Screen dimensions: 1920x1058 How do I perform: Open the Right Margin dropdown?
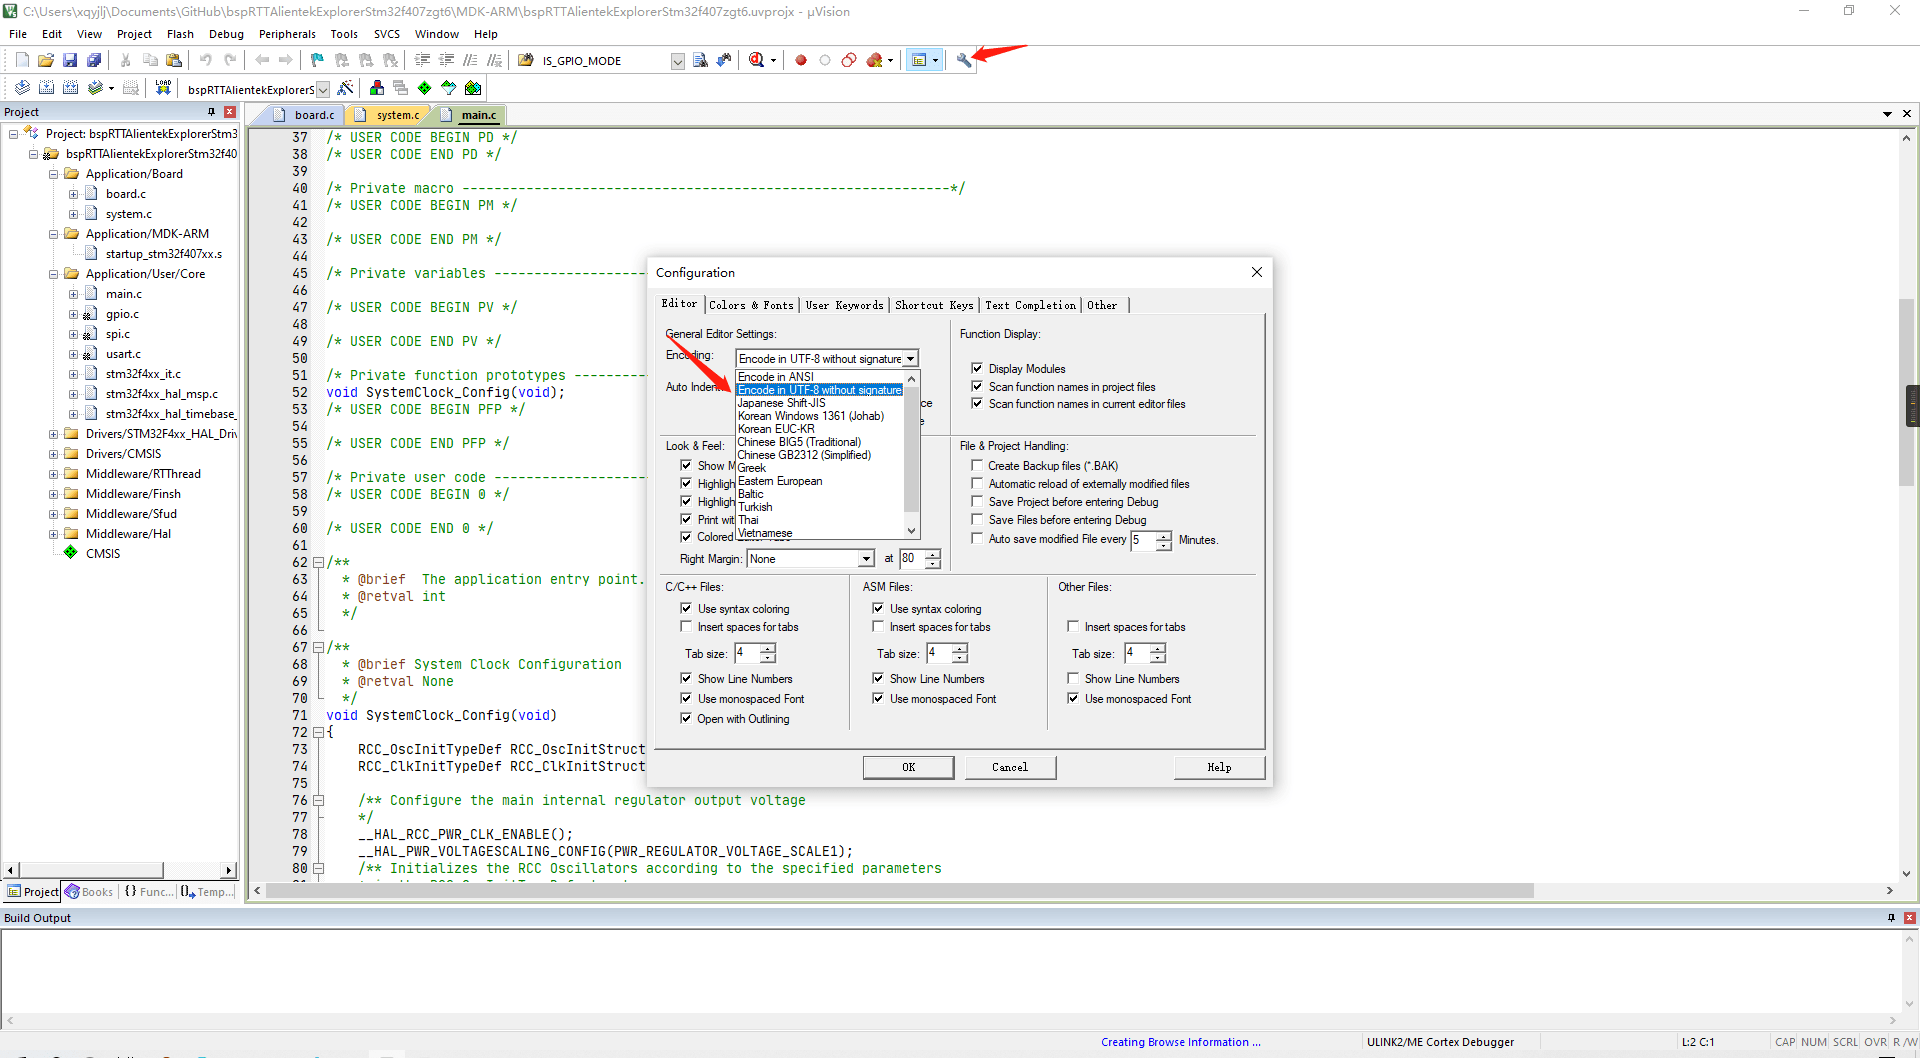pos(866,559)
